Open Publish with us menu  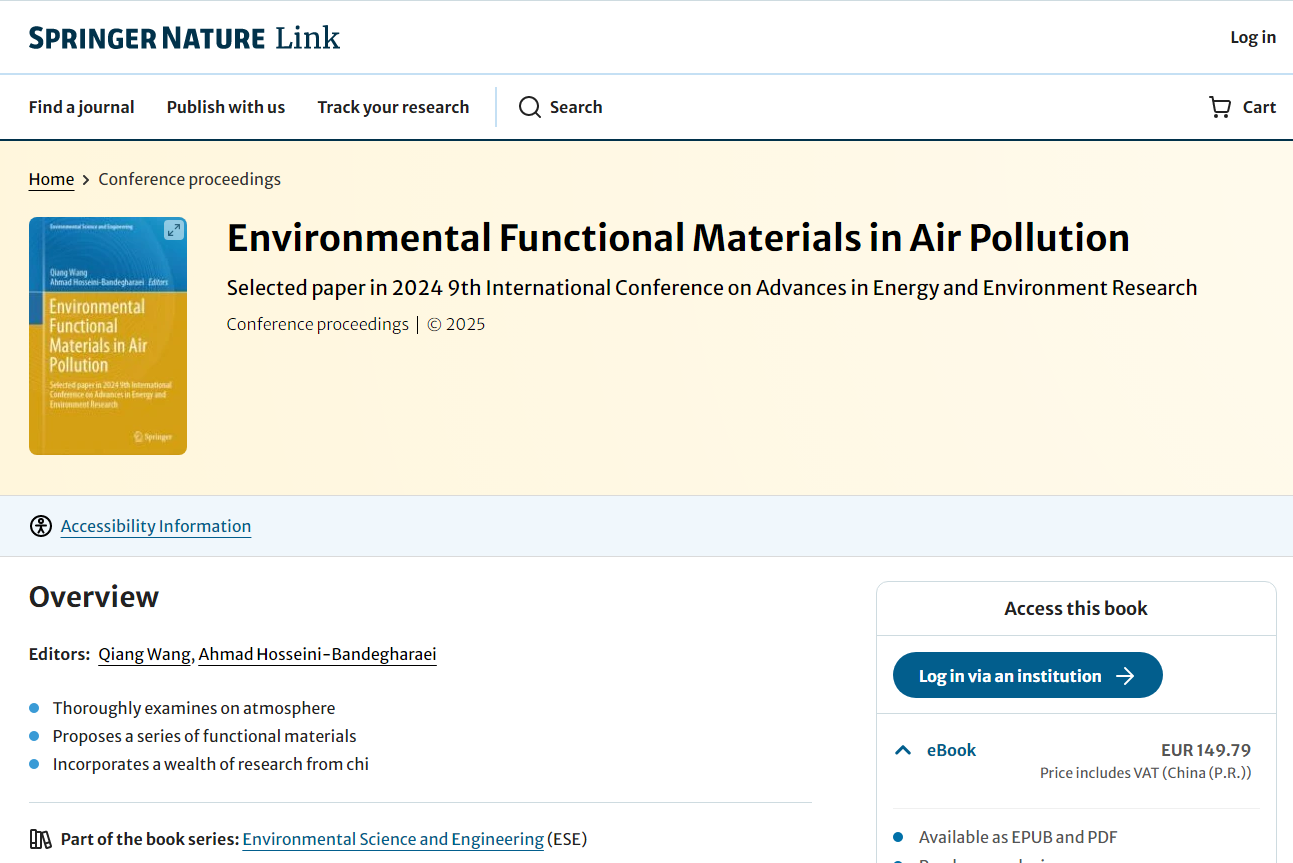[226, 107]
